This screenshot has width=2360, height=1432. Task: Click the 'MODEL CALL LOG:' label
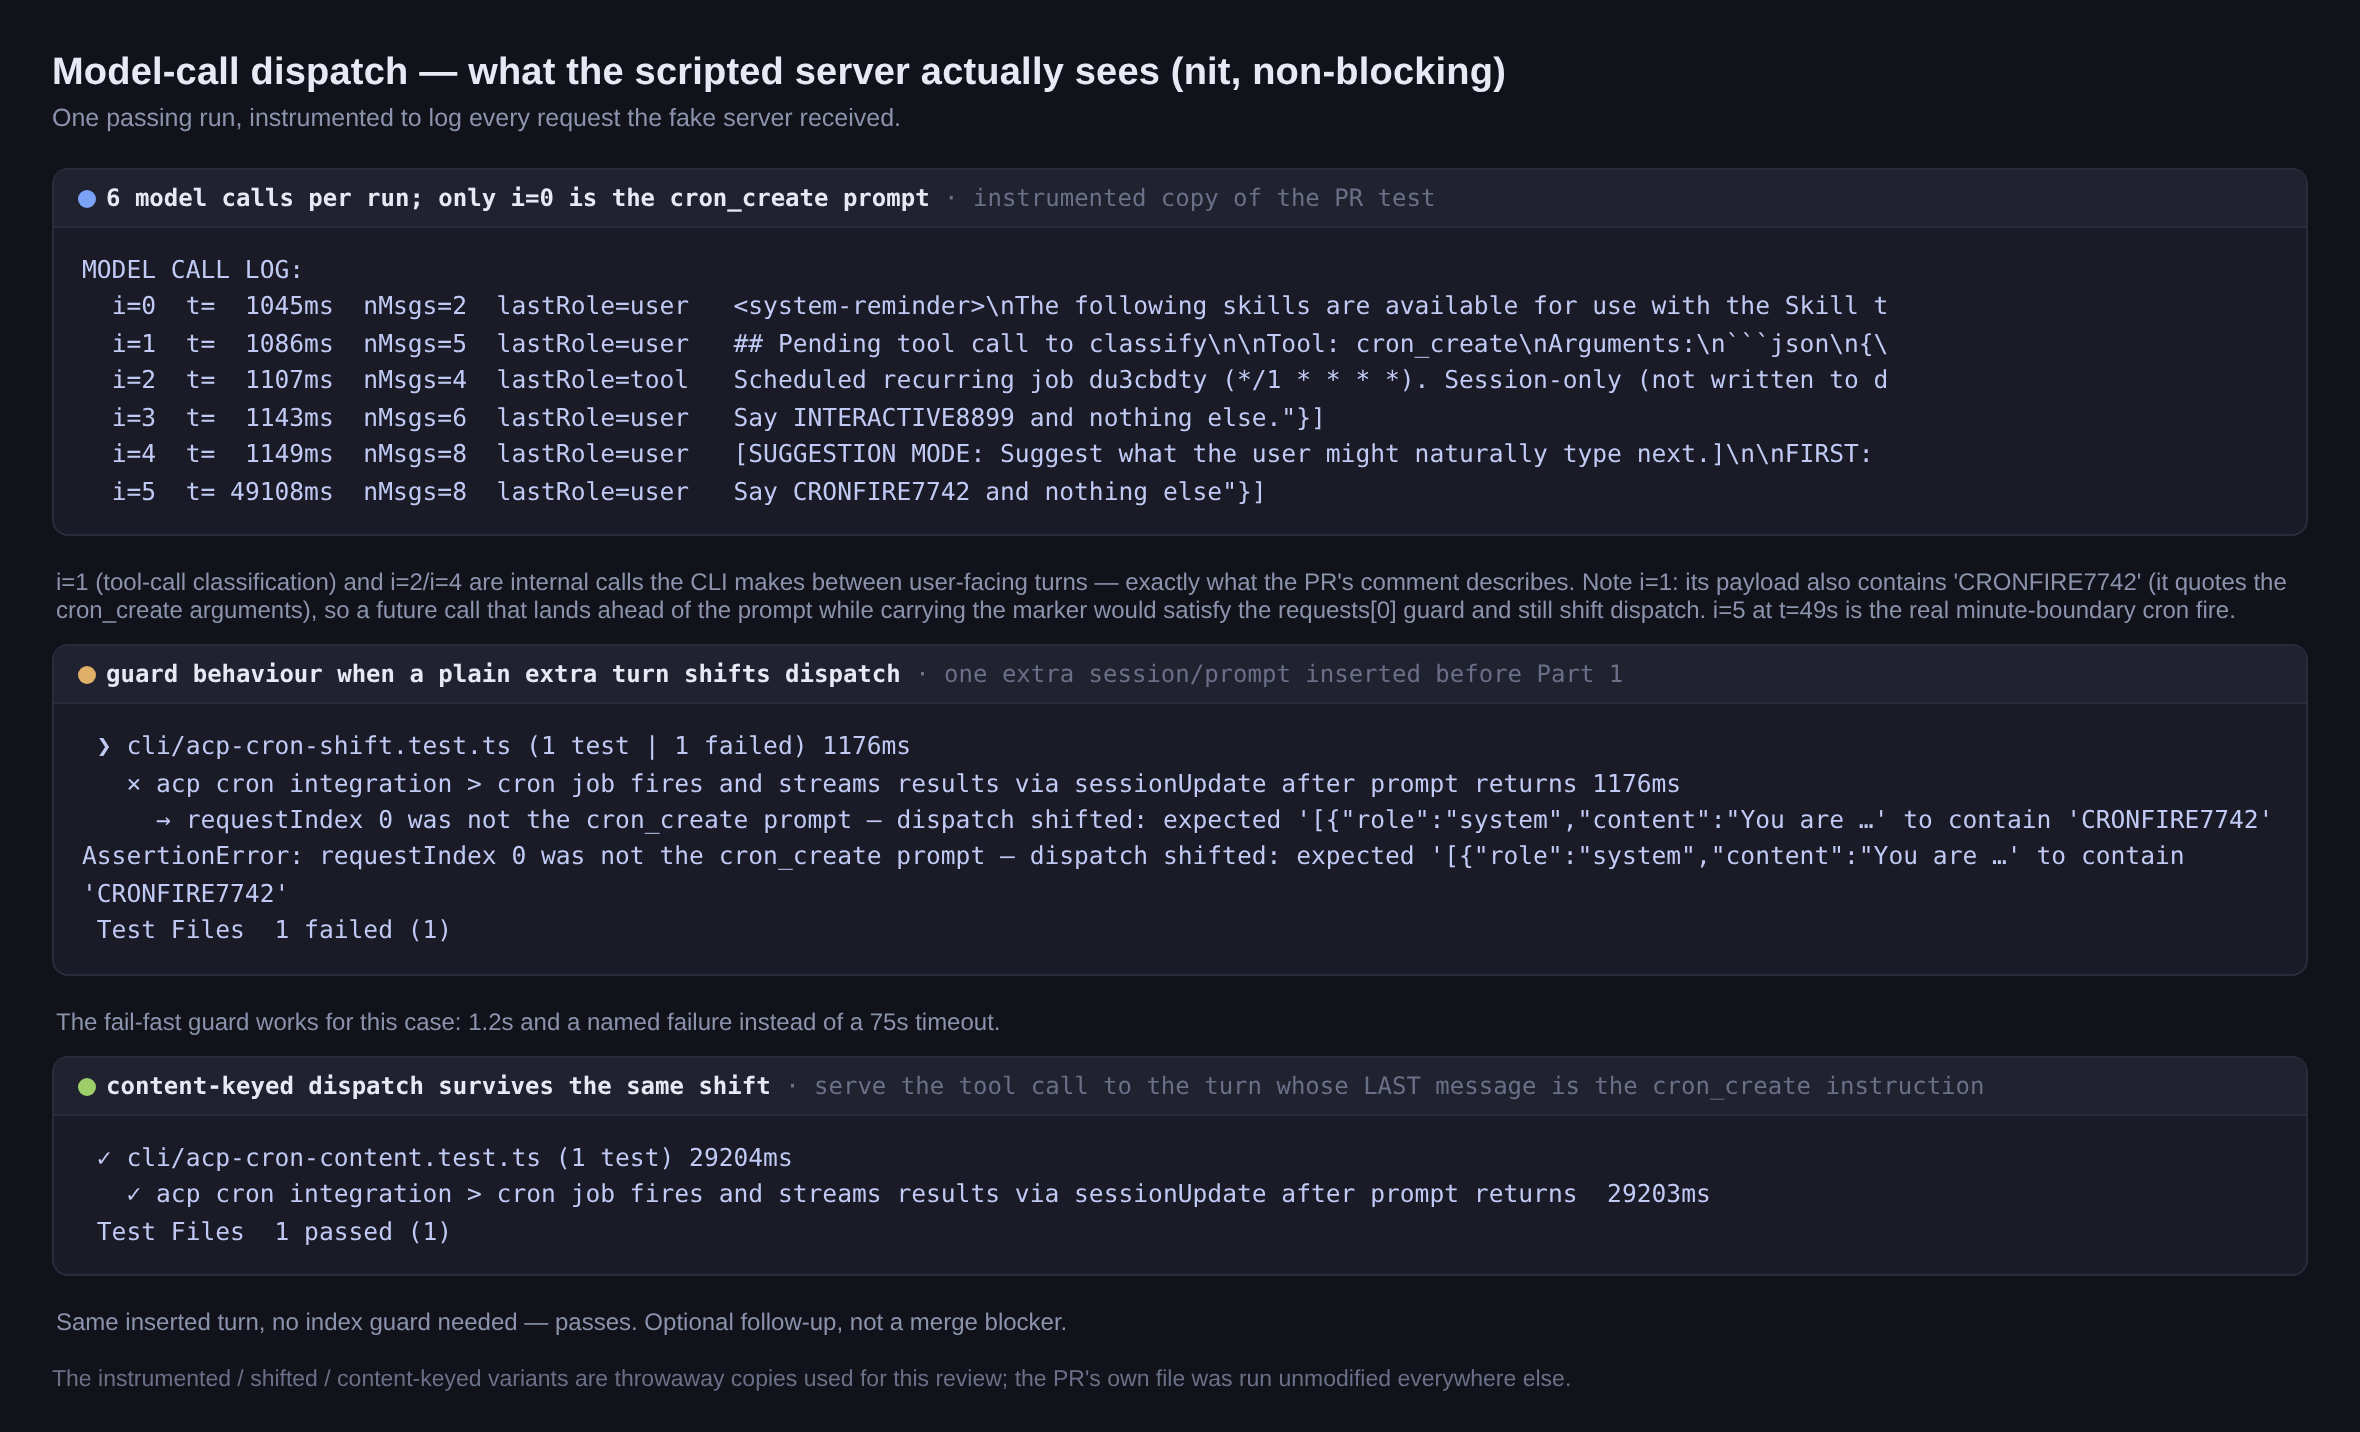click(192, 270)
